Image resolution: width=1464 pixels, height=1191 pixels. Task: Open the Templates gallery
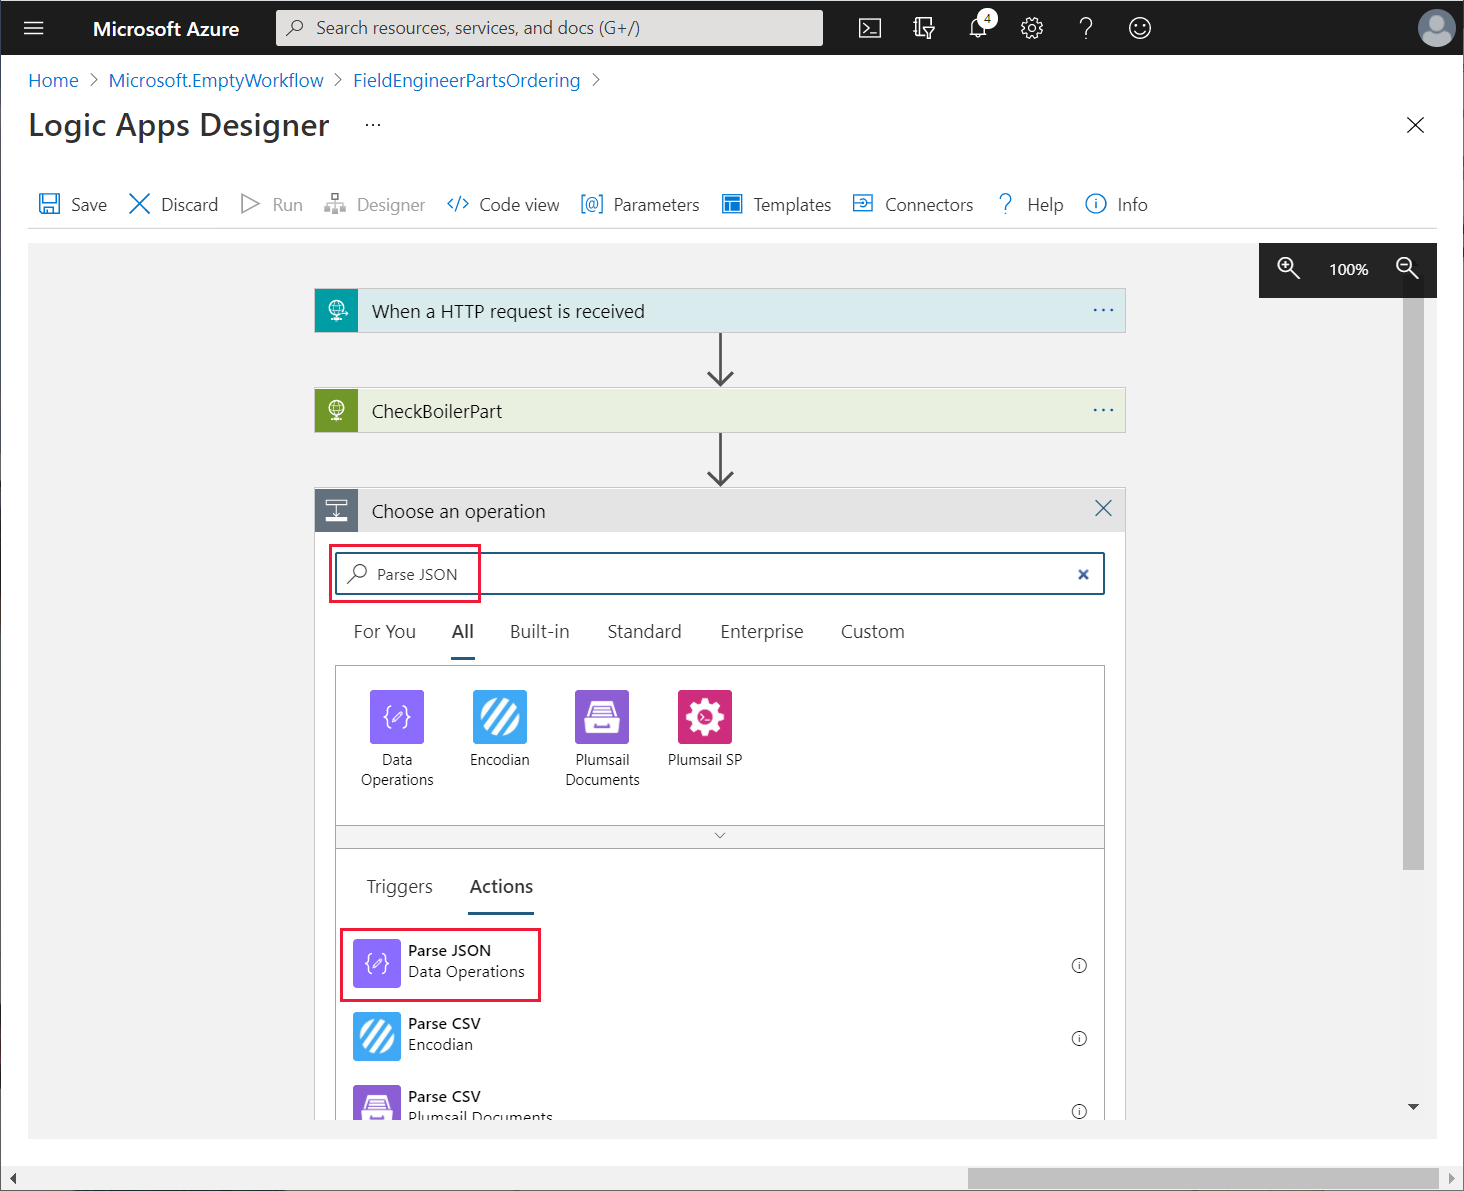[777, 204]
